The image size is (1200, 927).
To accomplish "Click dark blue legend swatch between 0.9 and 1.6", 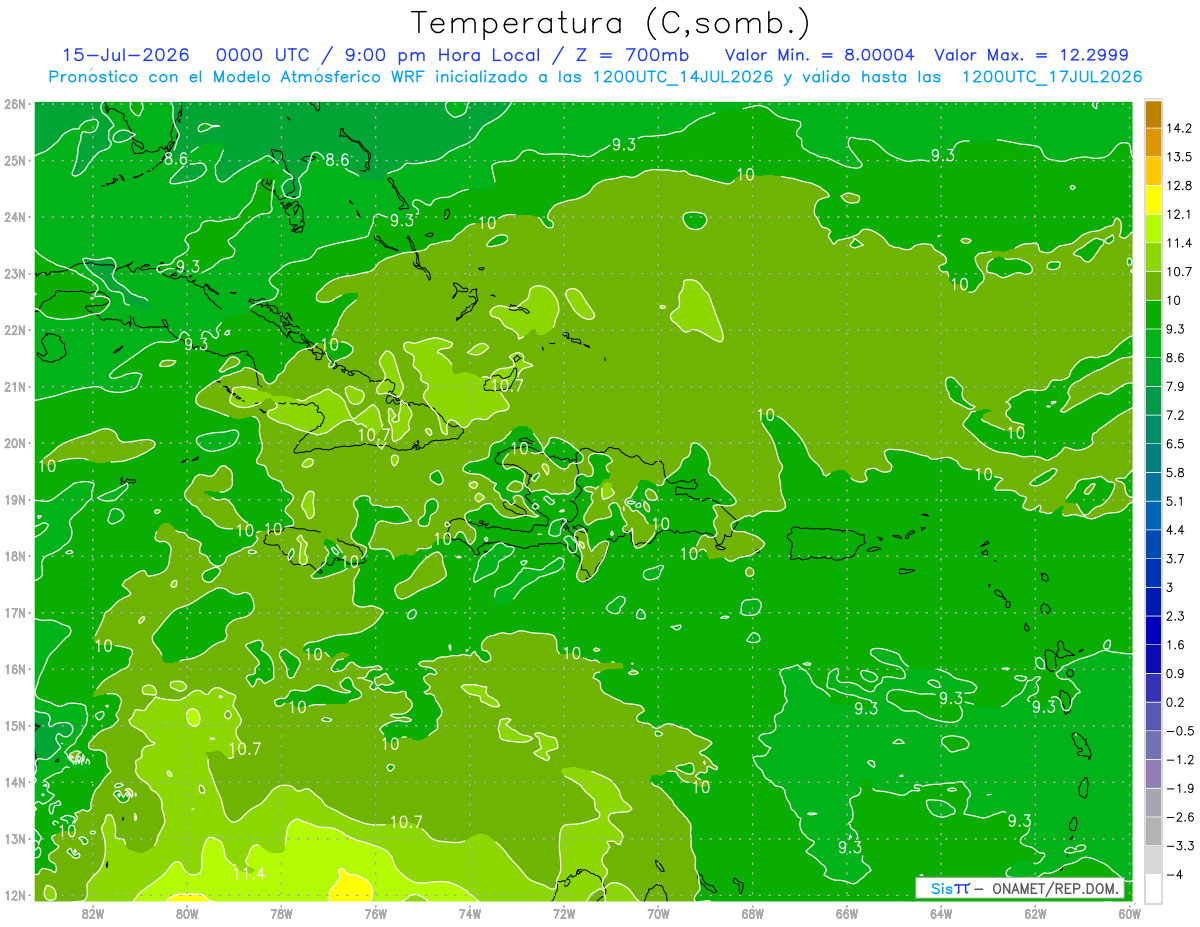I will click(1153, 659).
